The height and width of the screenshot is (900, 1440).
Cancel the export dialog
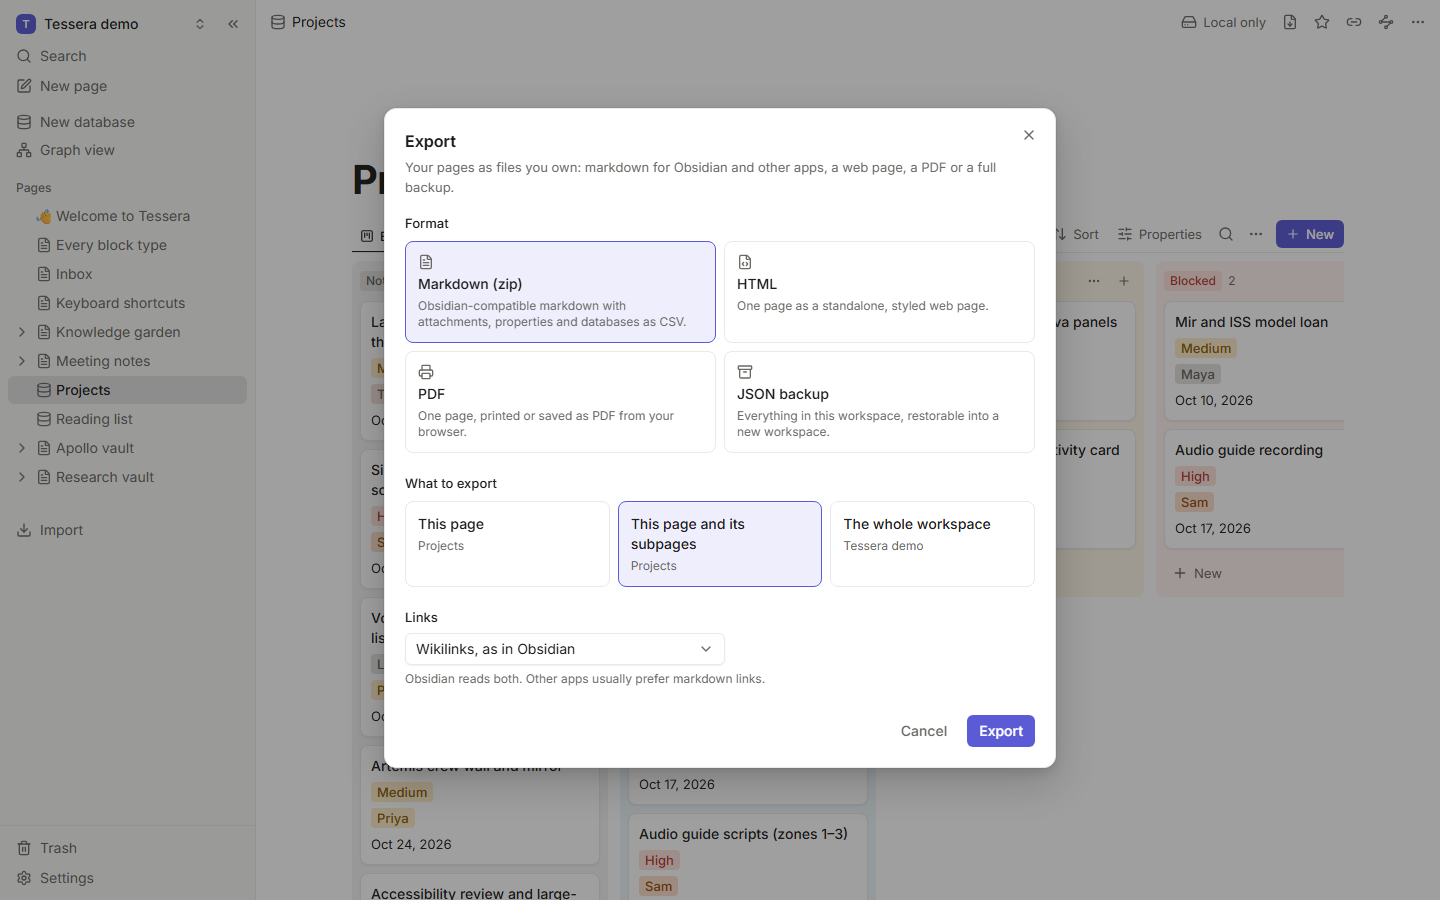(924, 731)
